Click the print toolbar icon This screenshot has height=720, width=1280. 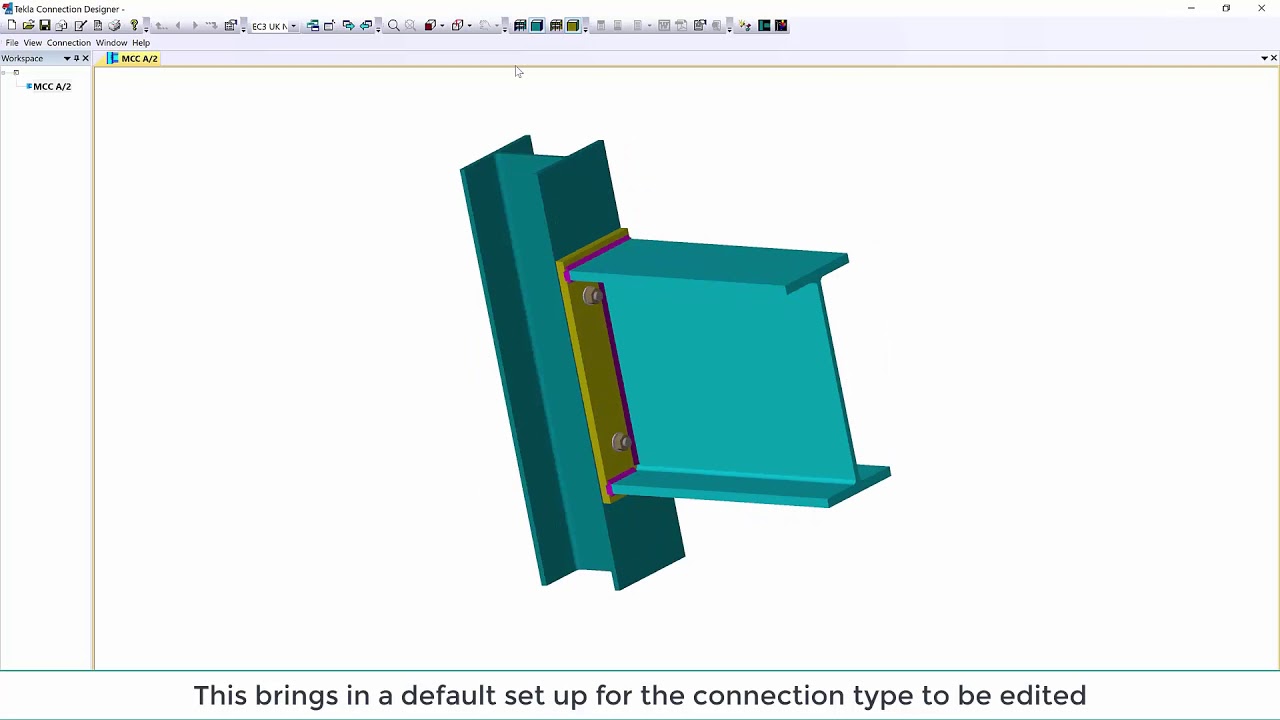click(115, 25)
